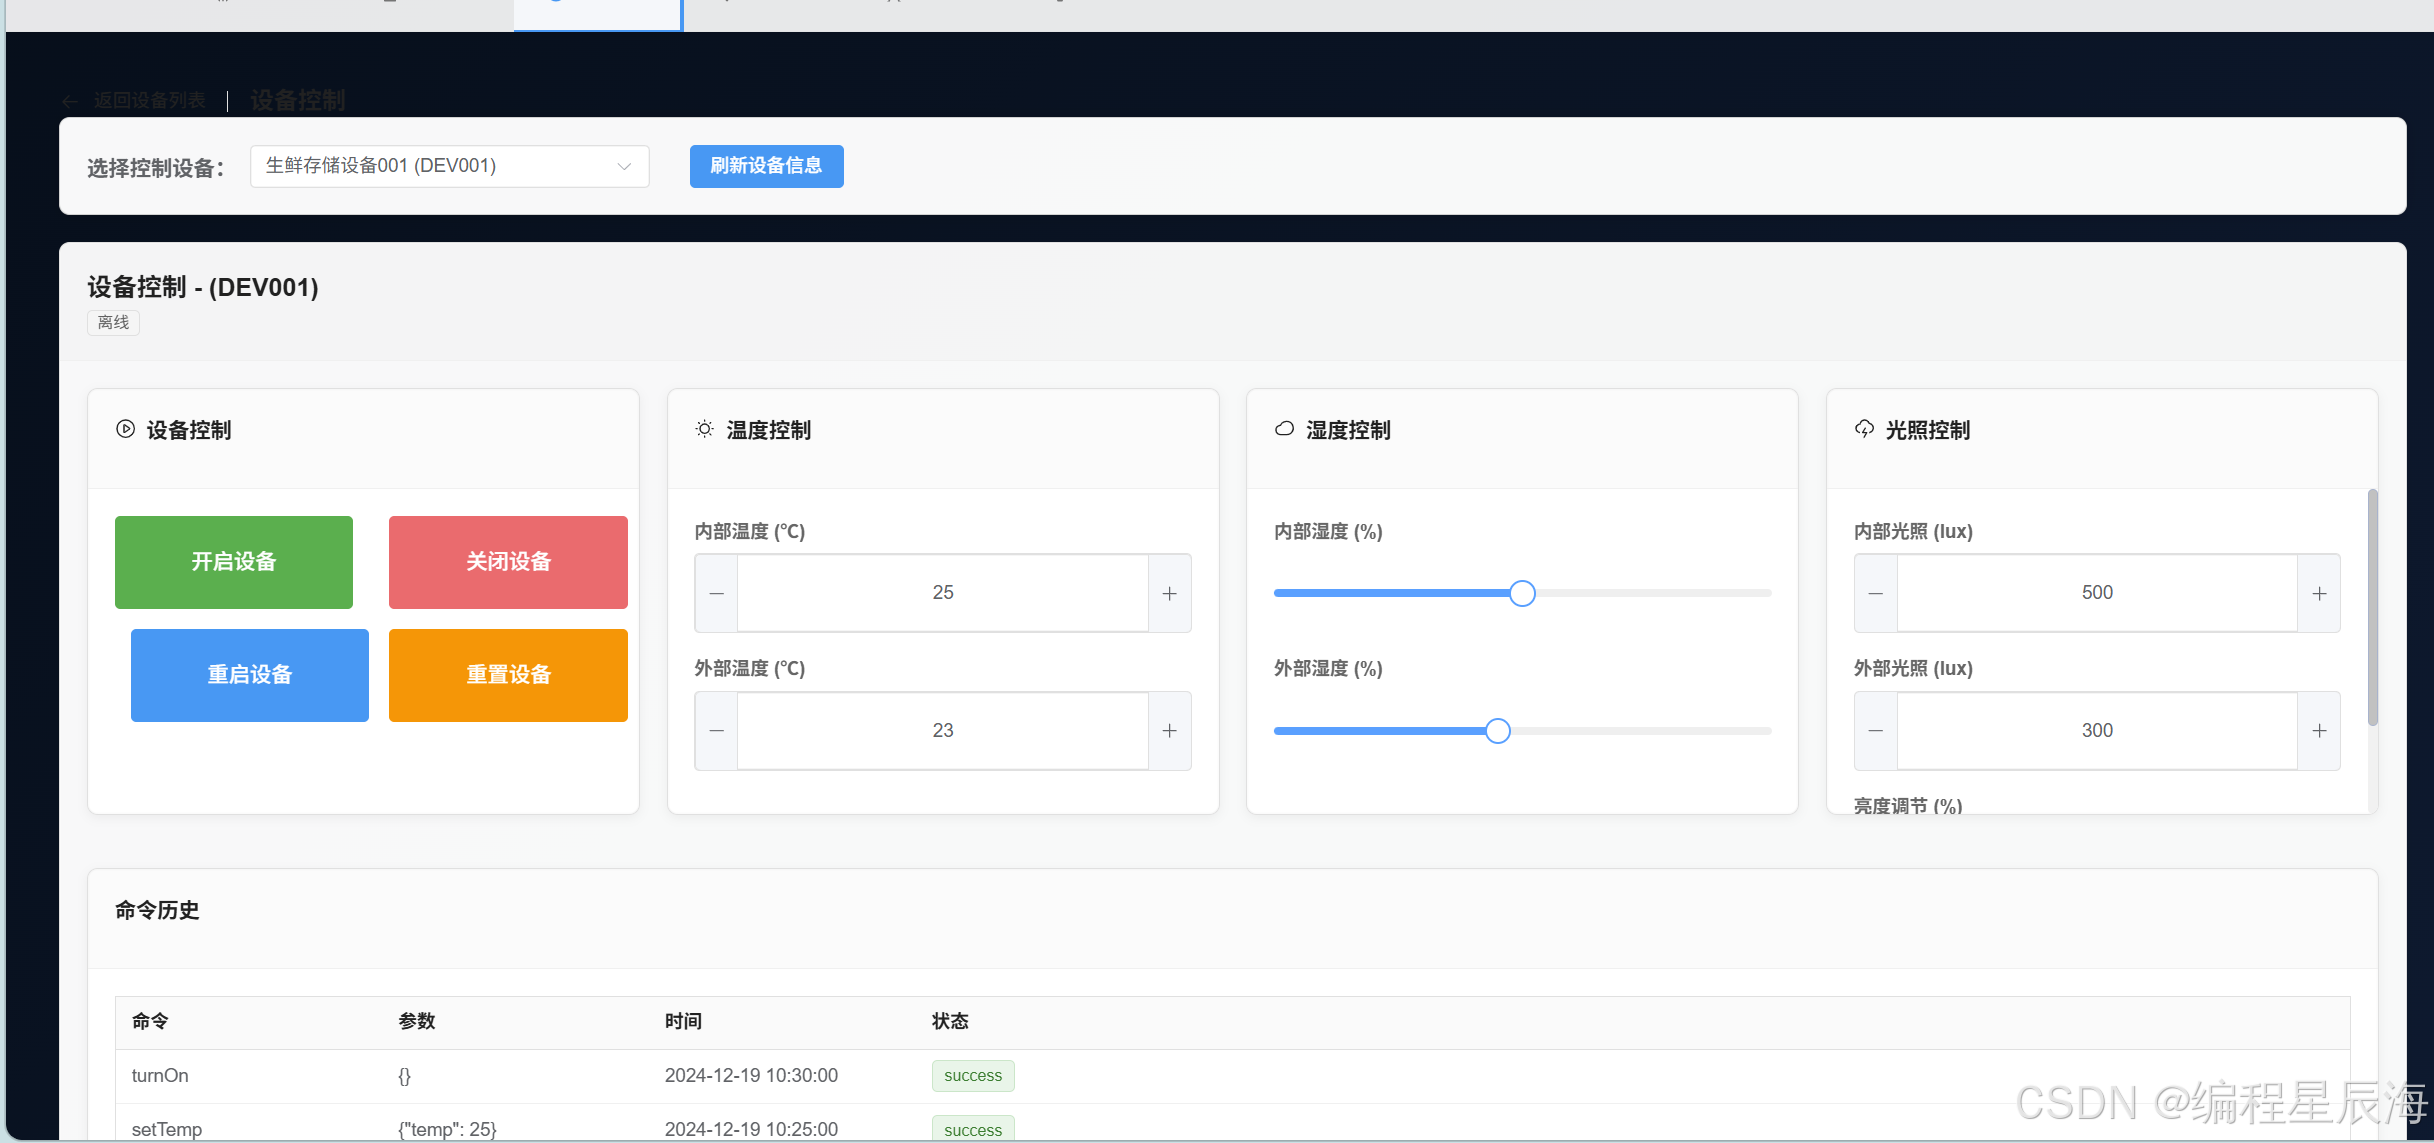Click the 外部湿度 slider handle
The height and width of the screenshot is (1143, 2434).
pyautogui.click(x=1497, y=731)
